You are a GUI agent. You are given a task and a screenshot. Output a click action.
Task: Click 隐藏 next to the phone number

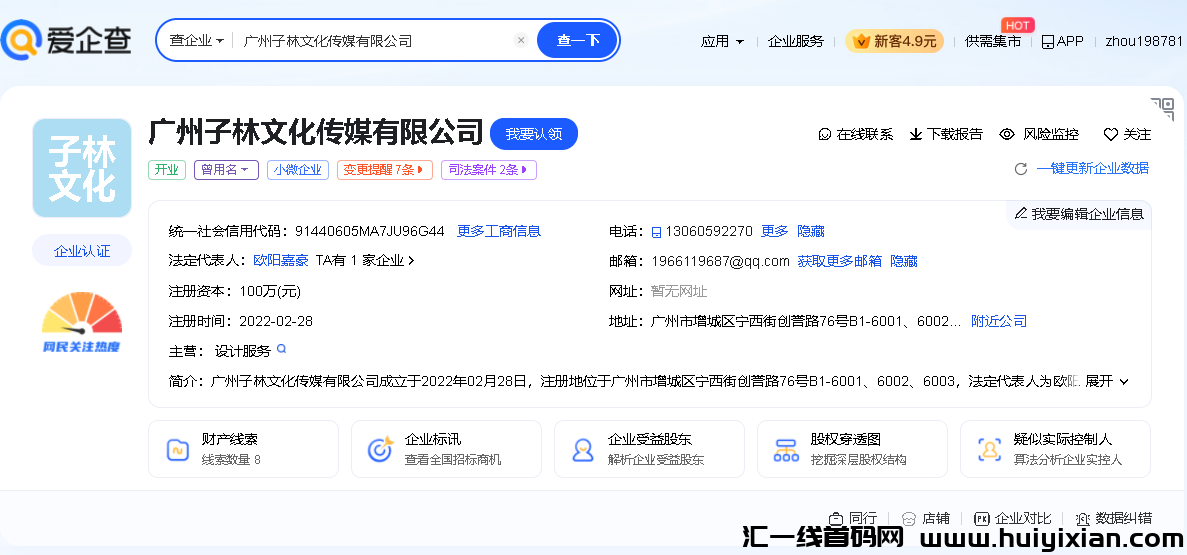click(811, 231)
